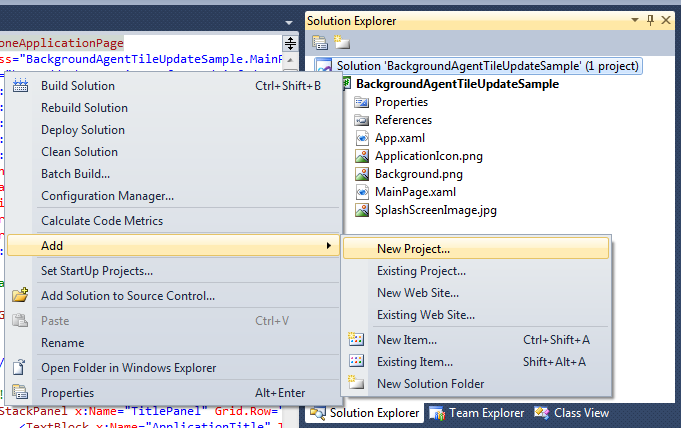
Task: Choose Clean Solution
Action: (173, 152)
